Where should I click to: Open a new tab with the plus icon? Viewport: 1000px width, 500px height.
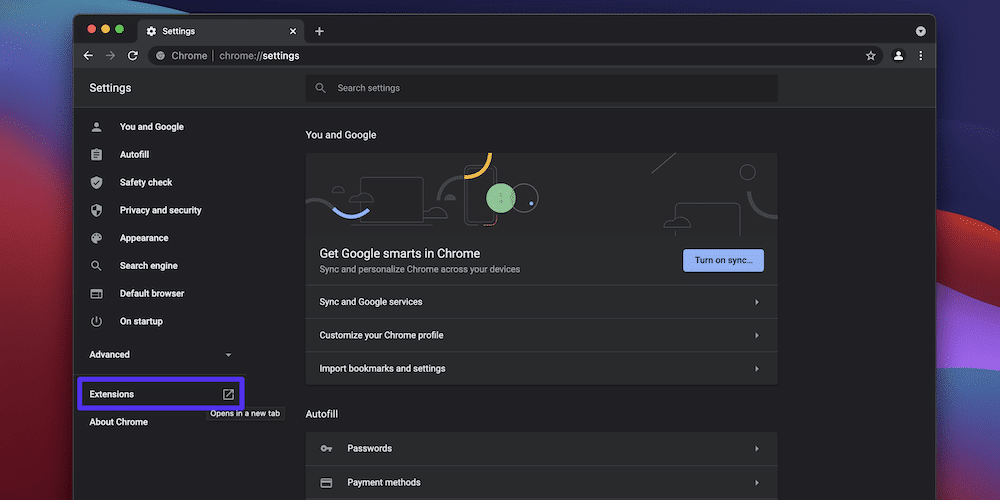320,31
